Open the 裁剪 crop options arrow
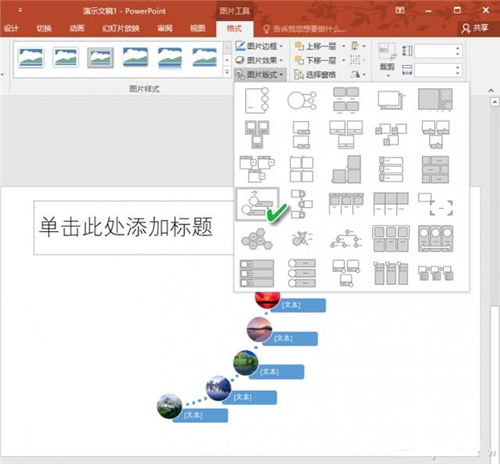 388,76
